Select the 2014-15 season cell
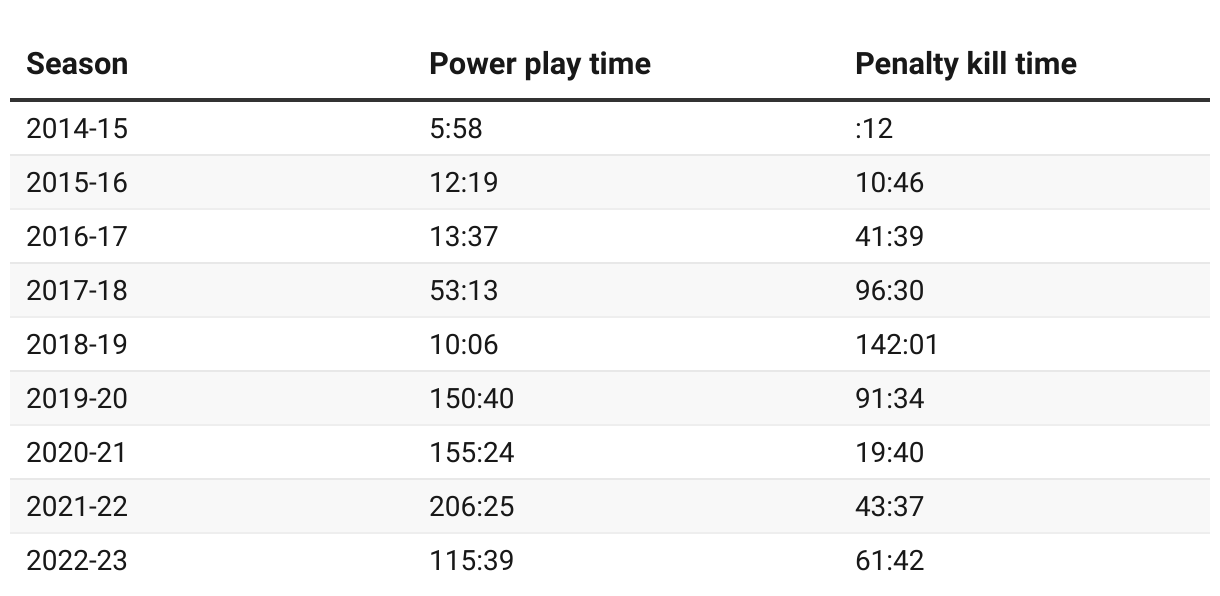The height and width of the screenshot is (596, 1220). tap(77, 128)
